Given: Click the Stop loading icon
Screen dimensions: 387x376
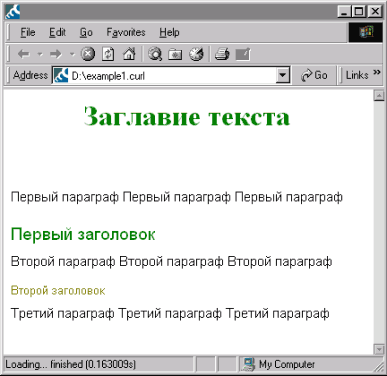Looking at the screenshot, I should [88, 54].
